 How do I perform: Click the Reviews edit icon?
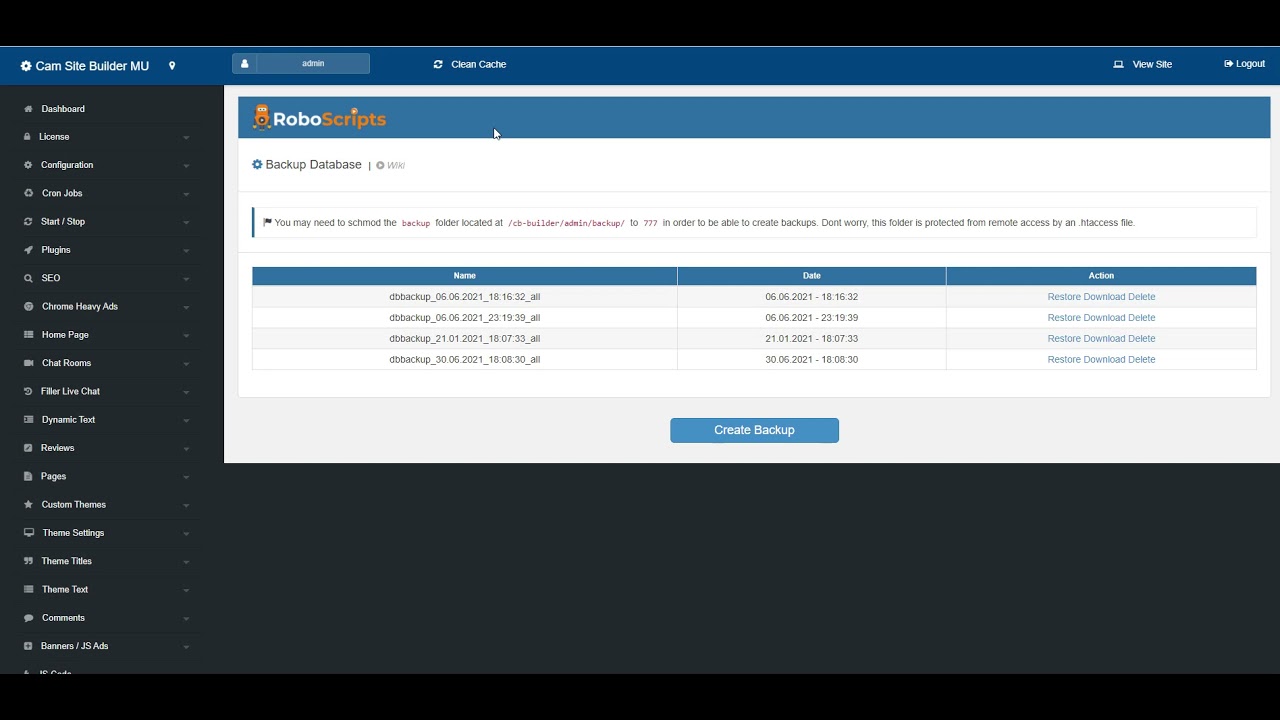point(28,448)
